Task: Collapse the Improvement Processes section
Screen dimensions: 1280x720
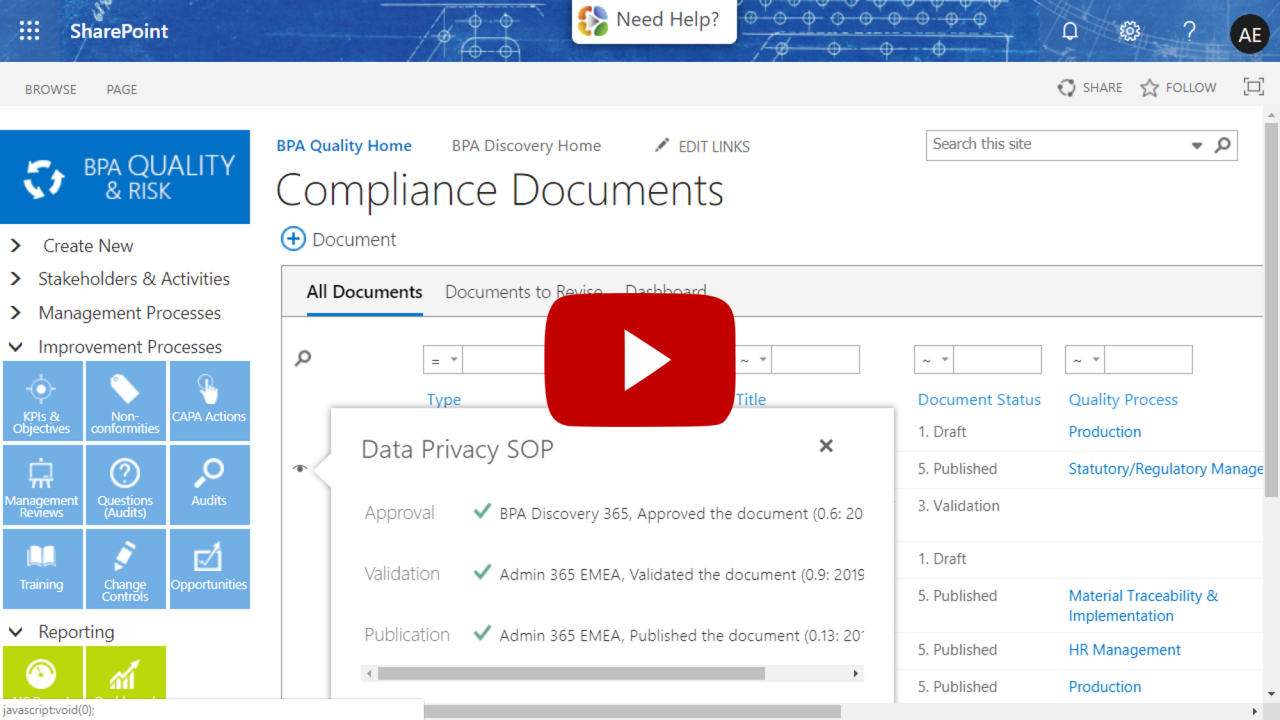Action: tap(16, 346)
